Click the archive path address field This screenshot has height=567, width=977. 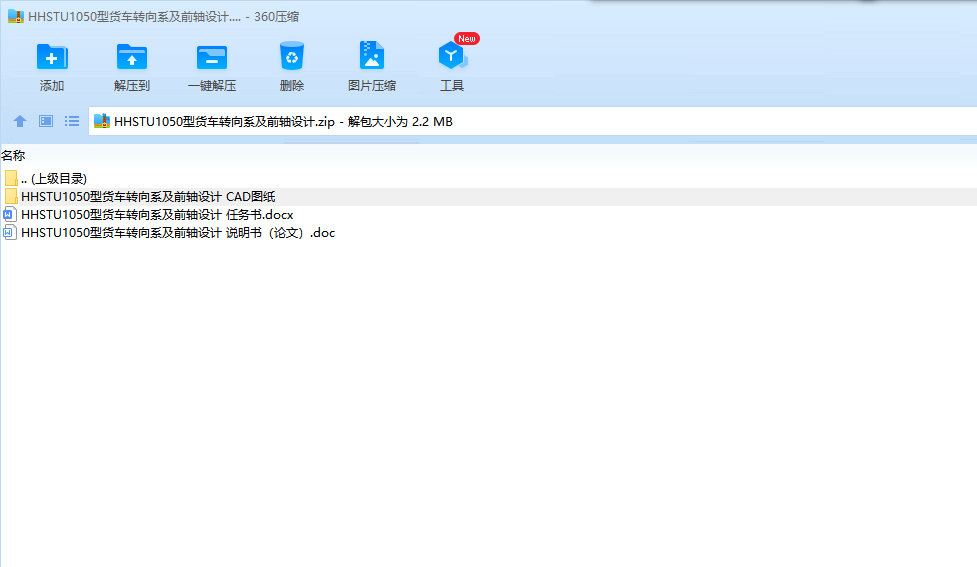[533, 122]
